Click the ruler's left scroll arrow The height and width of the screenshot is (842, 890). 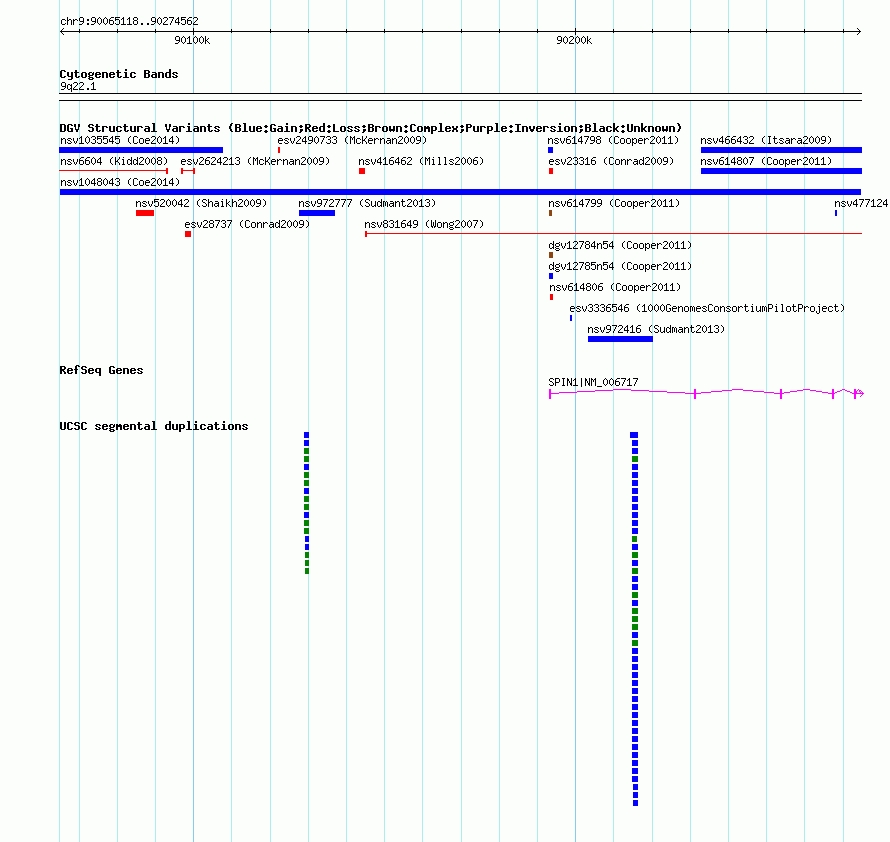tap(62, 32)
